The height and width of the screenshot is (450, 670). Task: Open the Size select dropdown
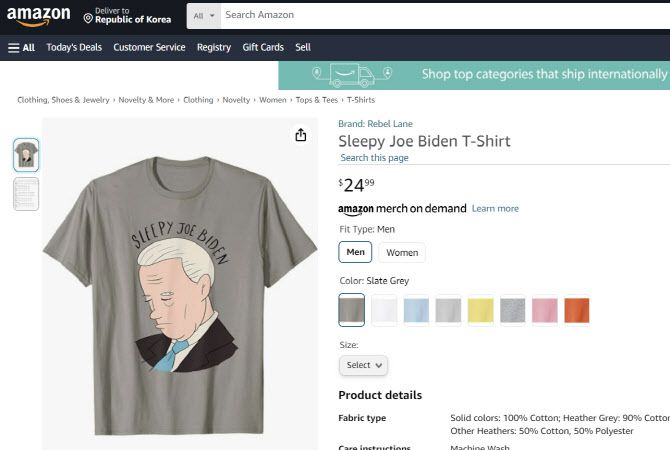pyautogui.click(x=364, y=366)
